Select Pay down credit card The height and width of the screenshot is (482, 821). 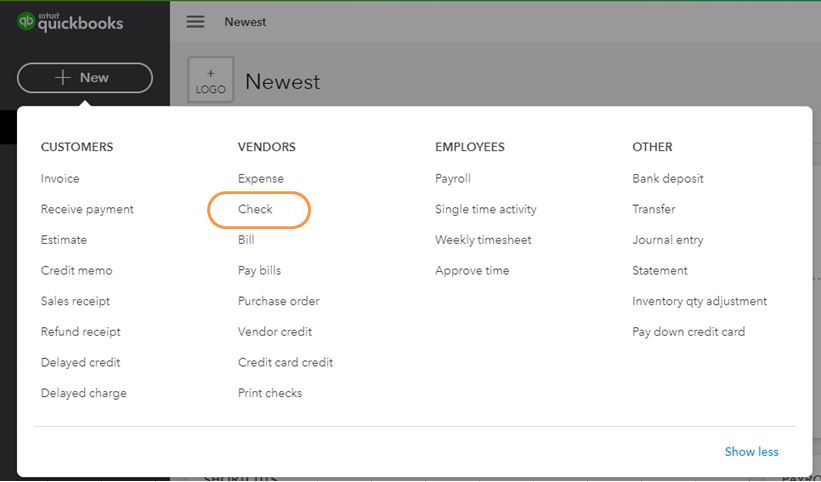pos(688,332)
